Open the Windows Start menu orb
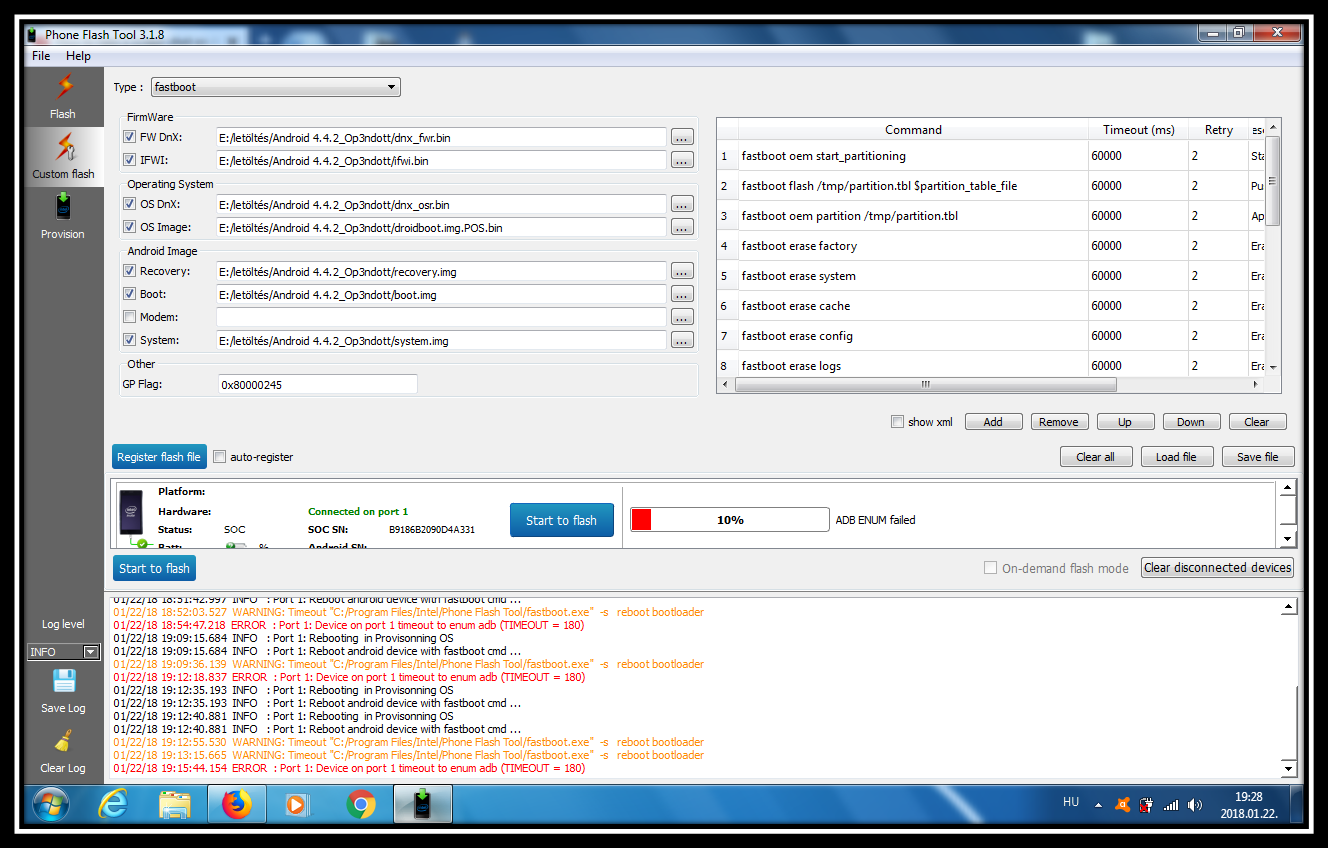Screen dimensions: 1328x848 (51, 804)
